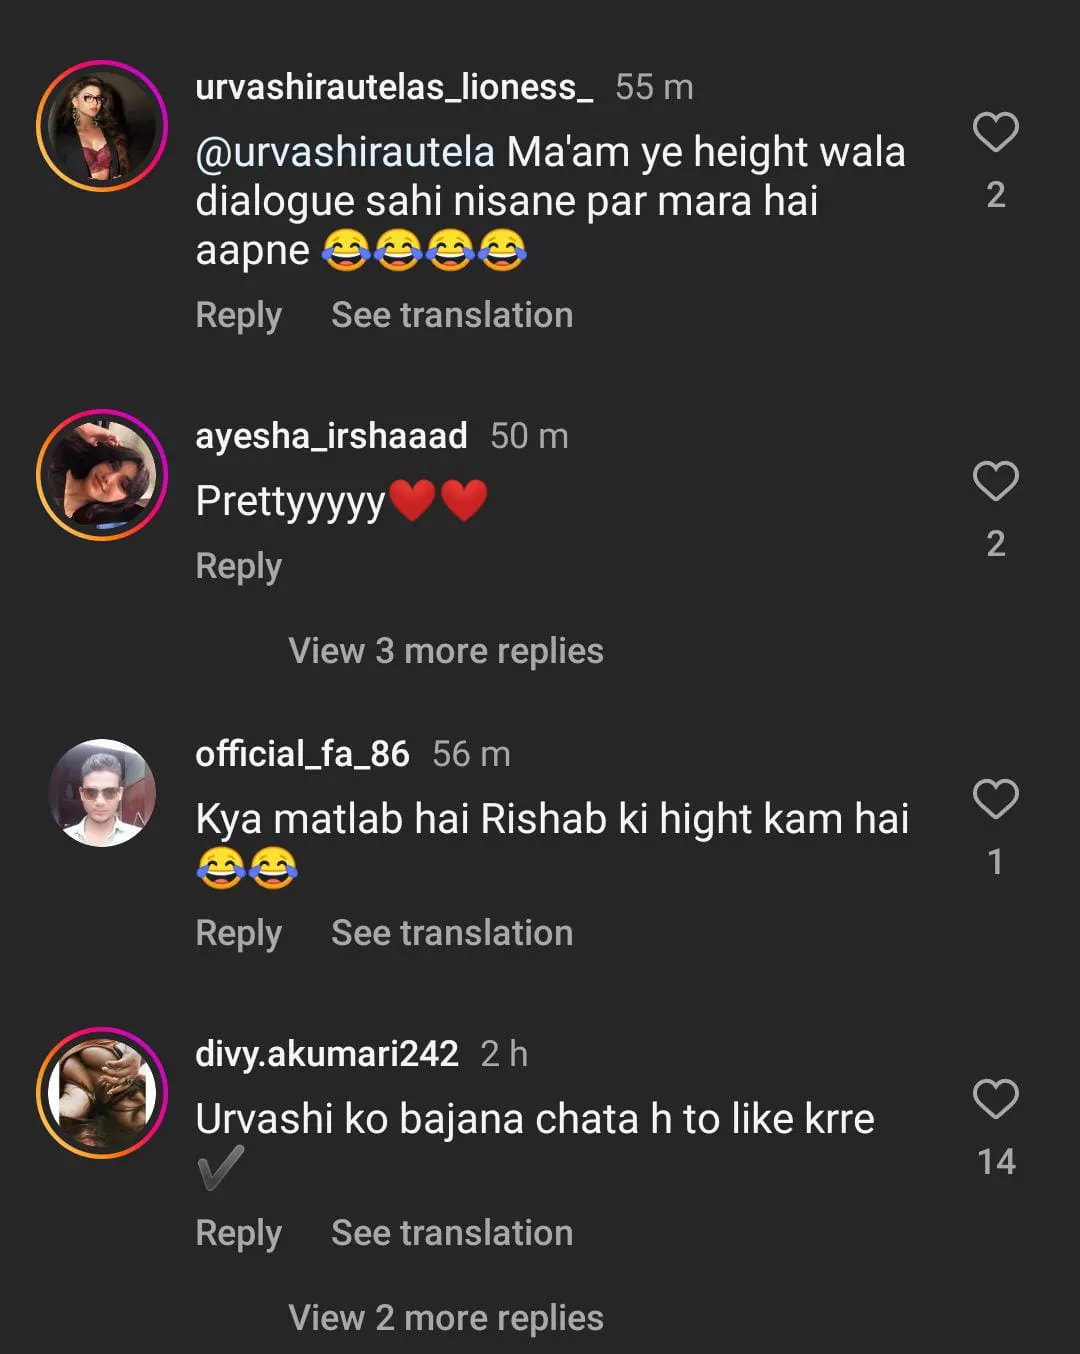See translation of Rishab height comment

pos(452,934)
